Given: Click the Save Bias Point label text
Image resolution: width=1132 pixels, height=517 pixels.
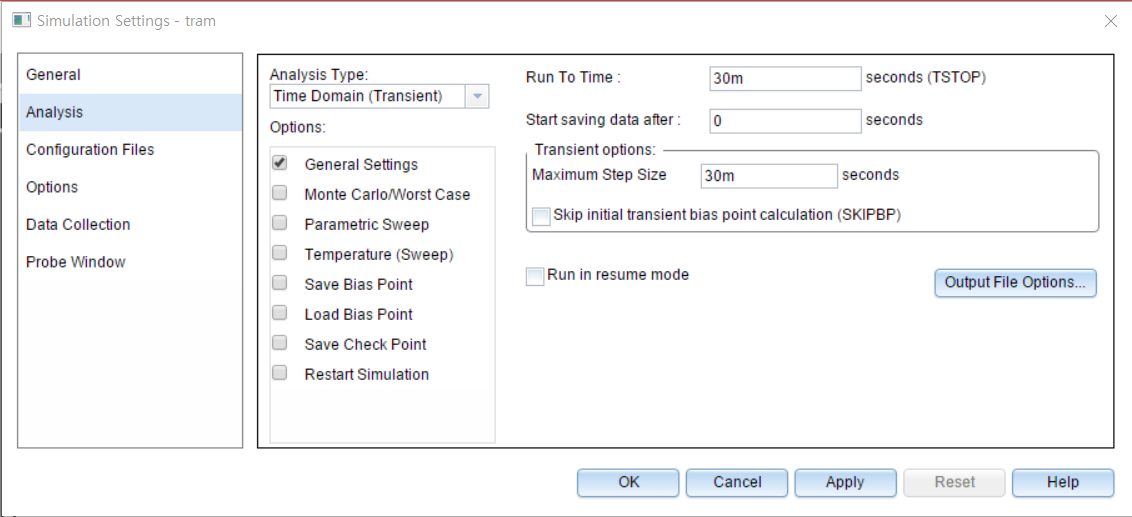Looking at the screenshot, I should (x=359, y=284).
